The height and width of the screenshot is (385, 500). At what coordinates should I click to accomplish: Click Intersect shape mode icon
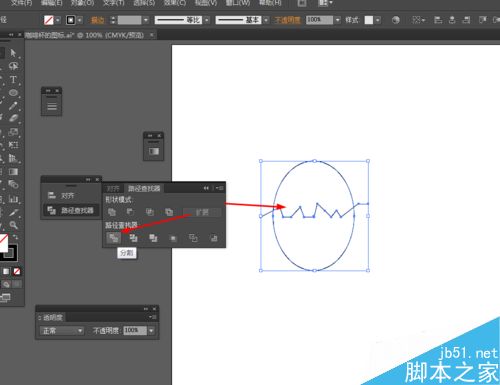click(x=150, y=212)
